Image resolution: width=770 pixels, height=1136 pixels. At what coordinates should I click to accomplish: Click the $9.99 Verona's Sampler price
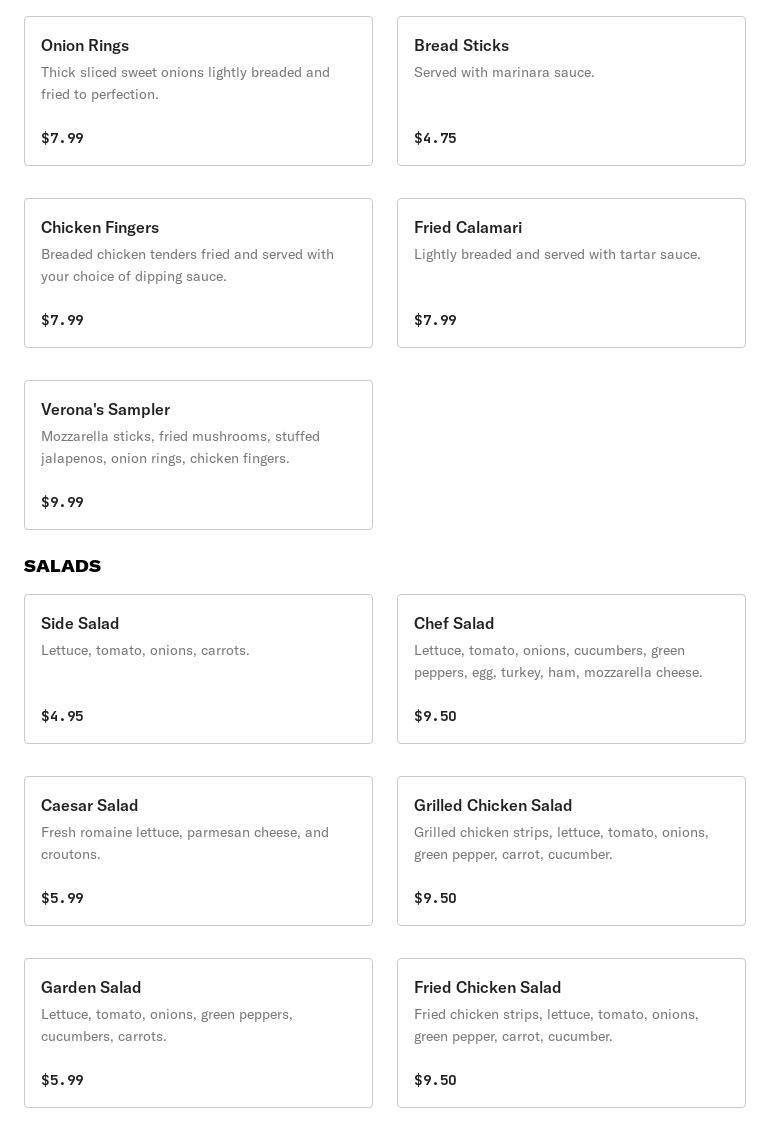pos(62,502)
